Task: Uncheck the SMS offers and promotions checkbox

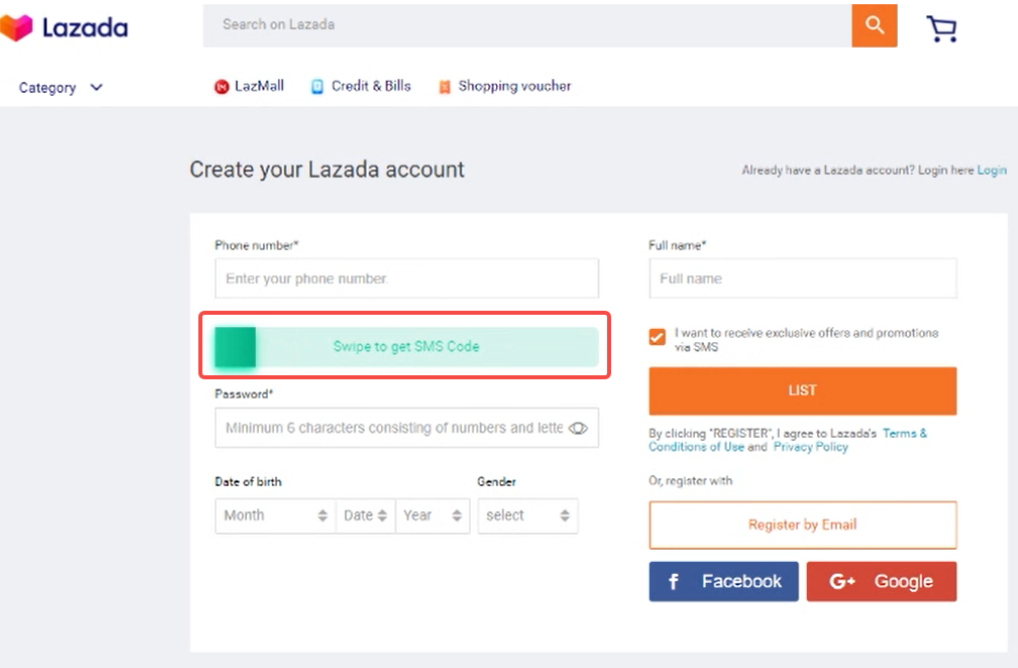Action: [657, 338]
